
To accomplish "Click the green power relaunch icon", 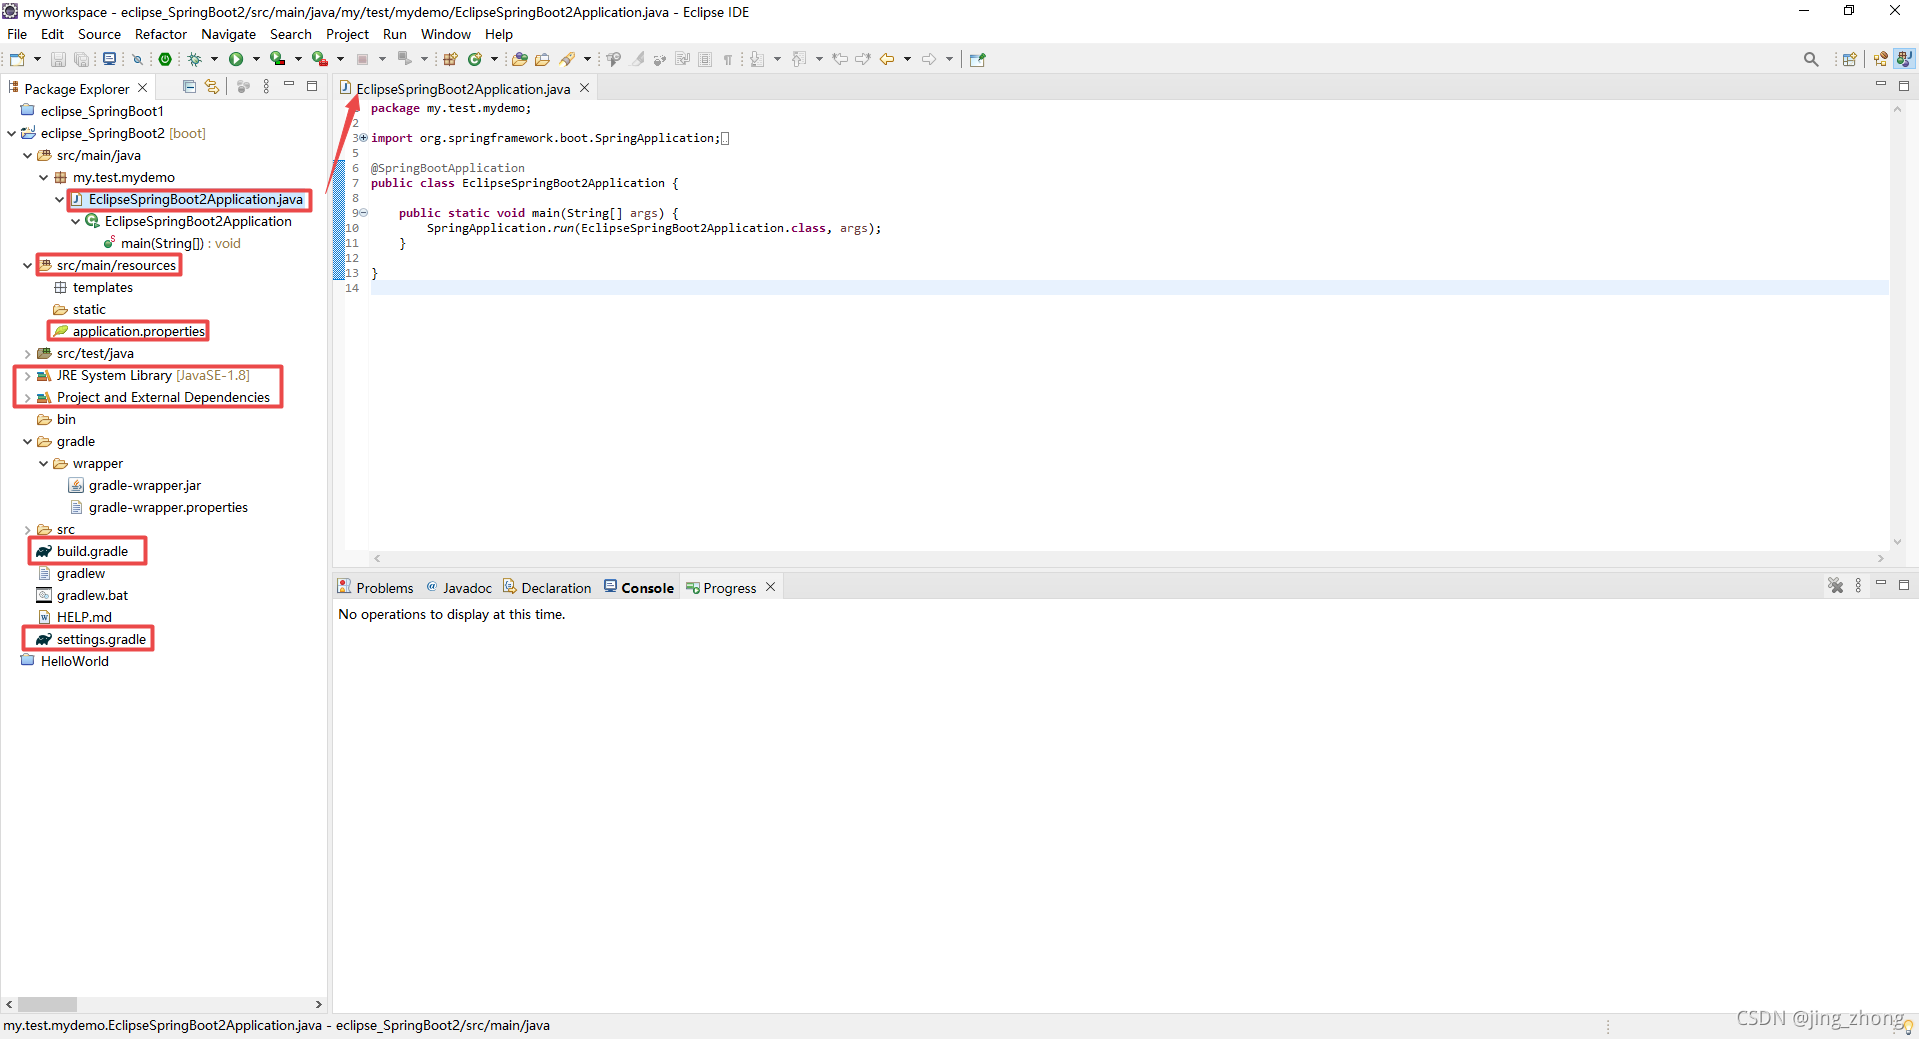I will coord(165,59).
